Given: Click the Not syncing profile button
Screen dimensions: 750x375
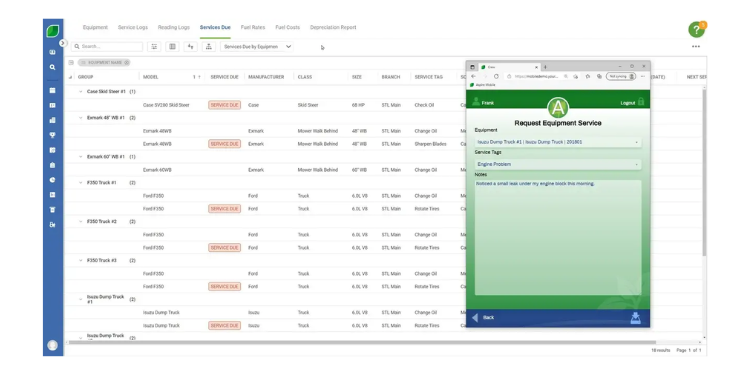Looking at the screenshot, I should pyautogui.click(x=621, y=77).
